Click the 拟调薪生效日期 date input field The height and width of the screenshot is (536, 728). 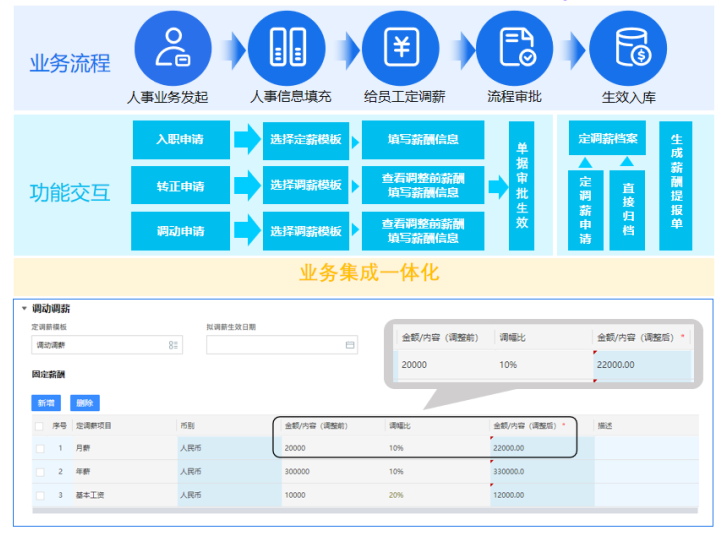275,345
